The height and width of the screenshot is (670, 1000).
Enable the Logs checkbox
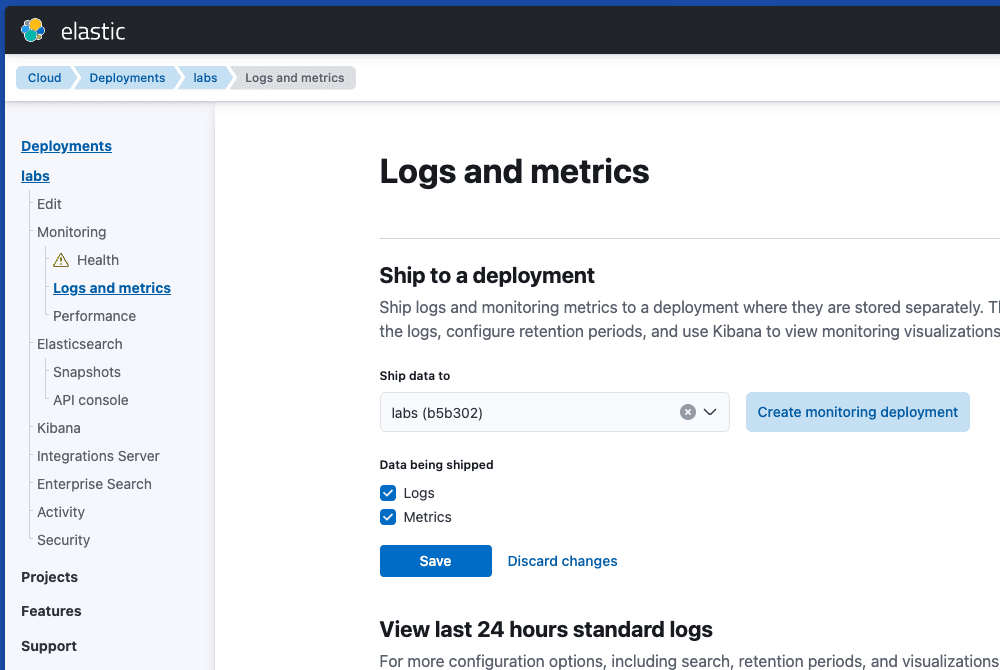[x=387, y=493]
